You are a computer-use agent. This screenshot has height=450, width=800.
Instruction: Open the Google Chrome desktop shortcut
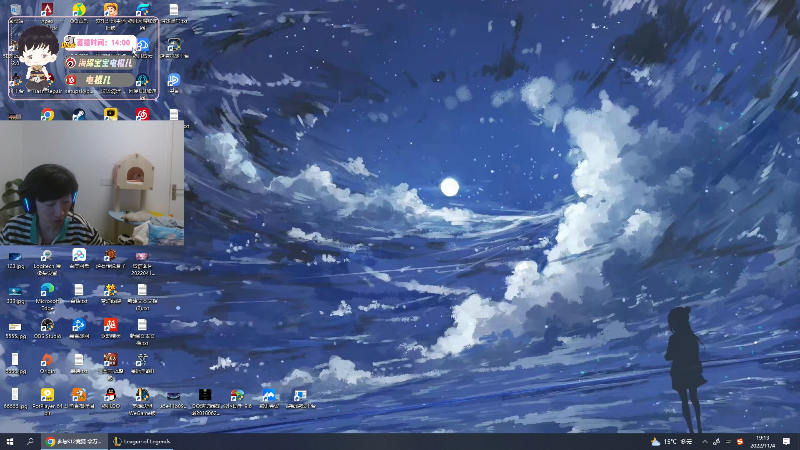click(x=47, y=115)
